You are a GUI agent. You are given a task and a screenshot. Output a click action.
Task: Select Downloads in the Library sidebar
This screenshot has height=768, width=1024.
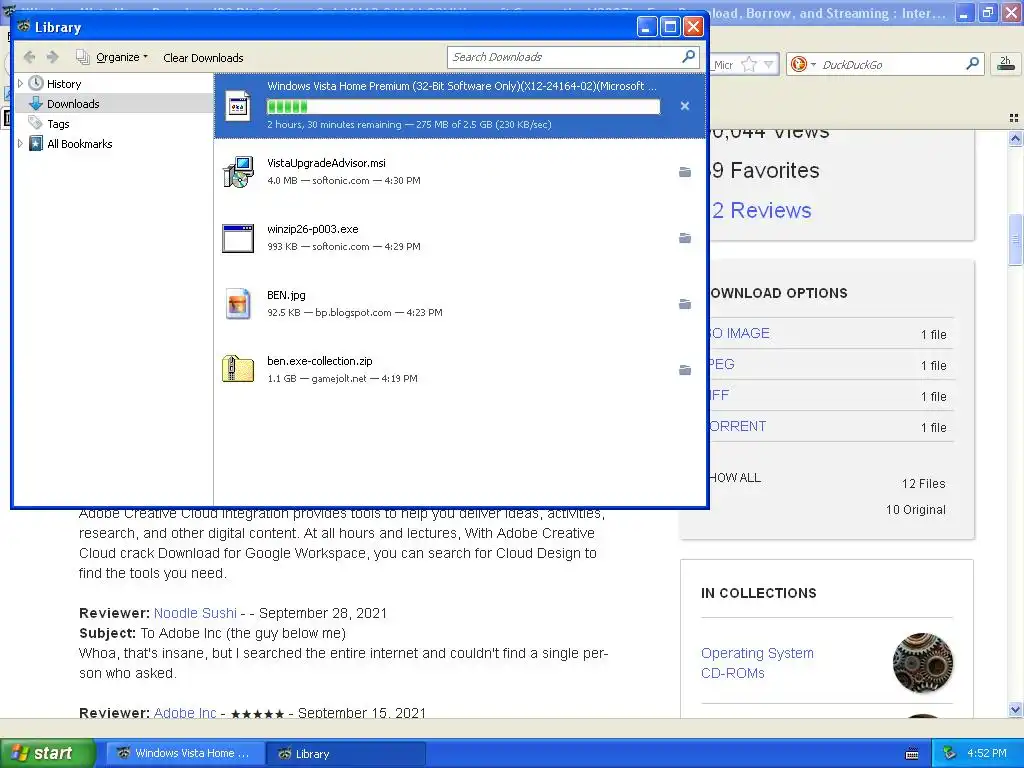point(73,104)
